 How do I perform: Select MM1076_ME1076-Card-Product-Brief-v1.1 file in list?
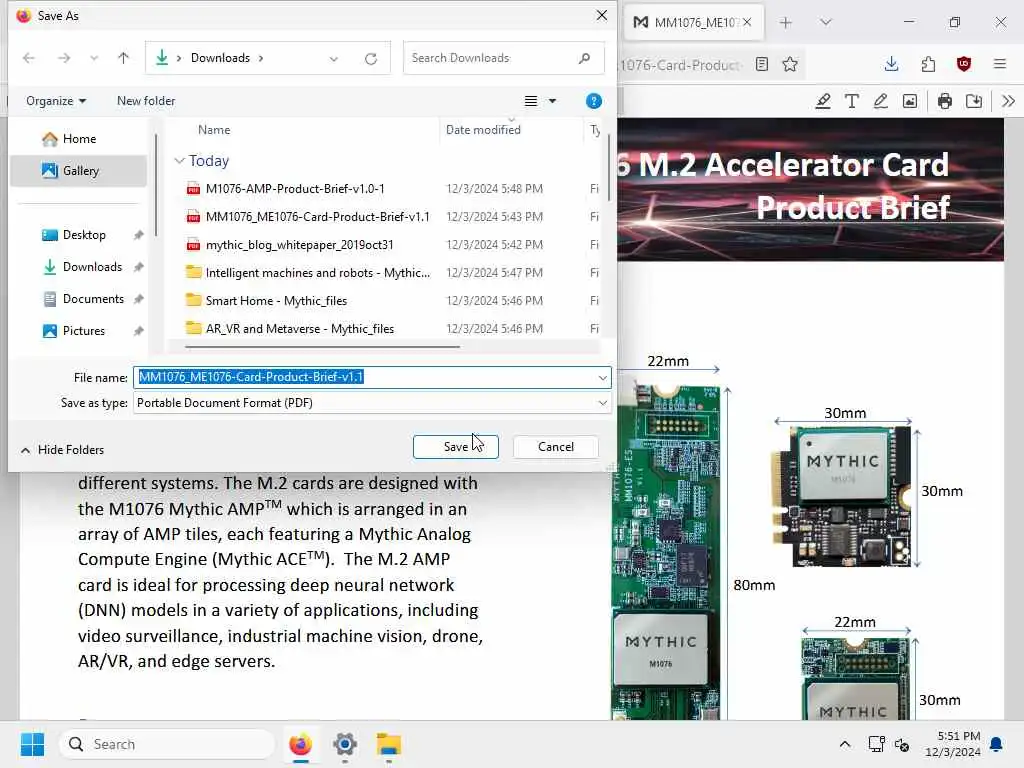point(317,217)
